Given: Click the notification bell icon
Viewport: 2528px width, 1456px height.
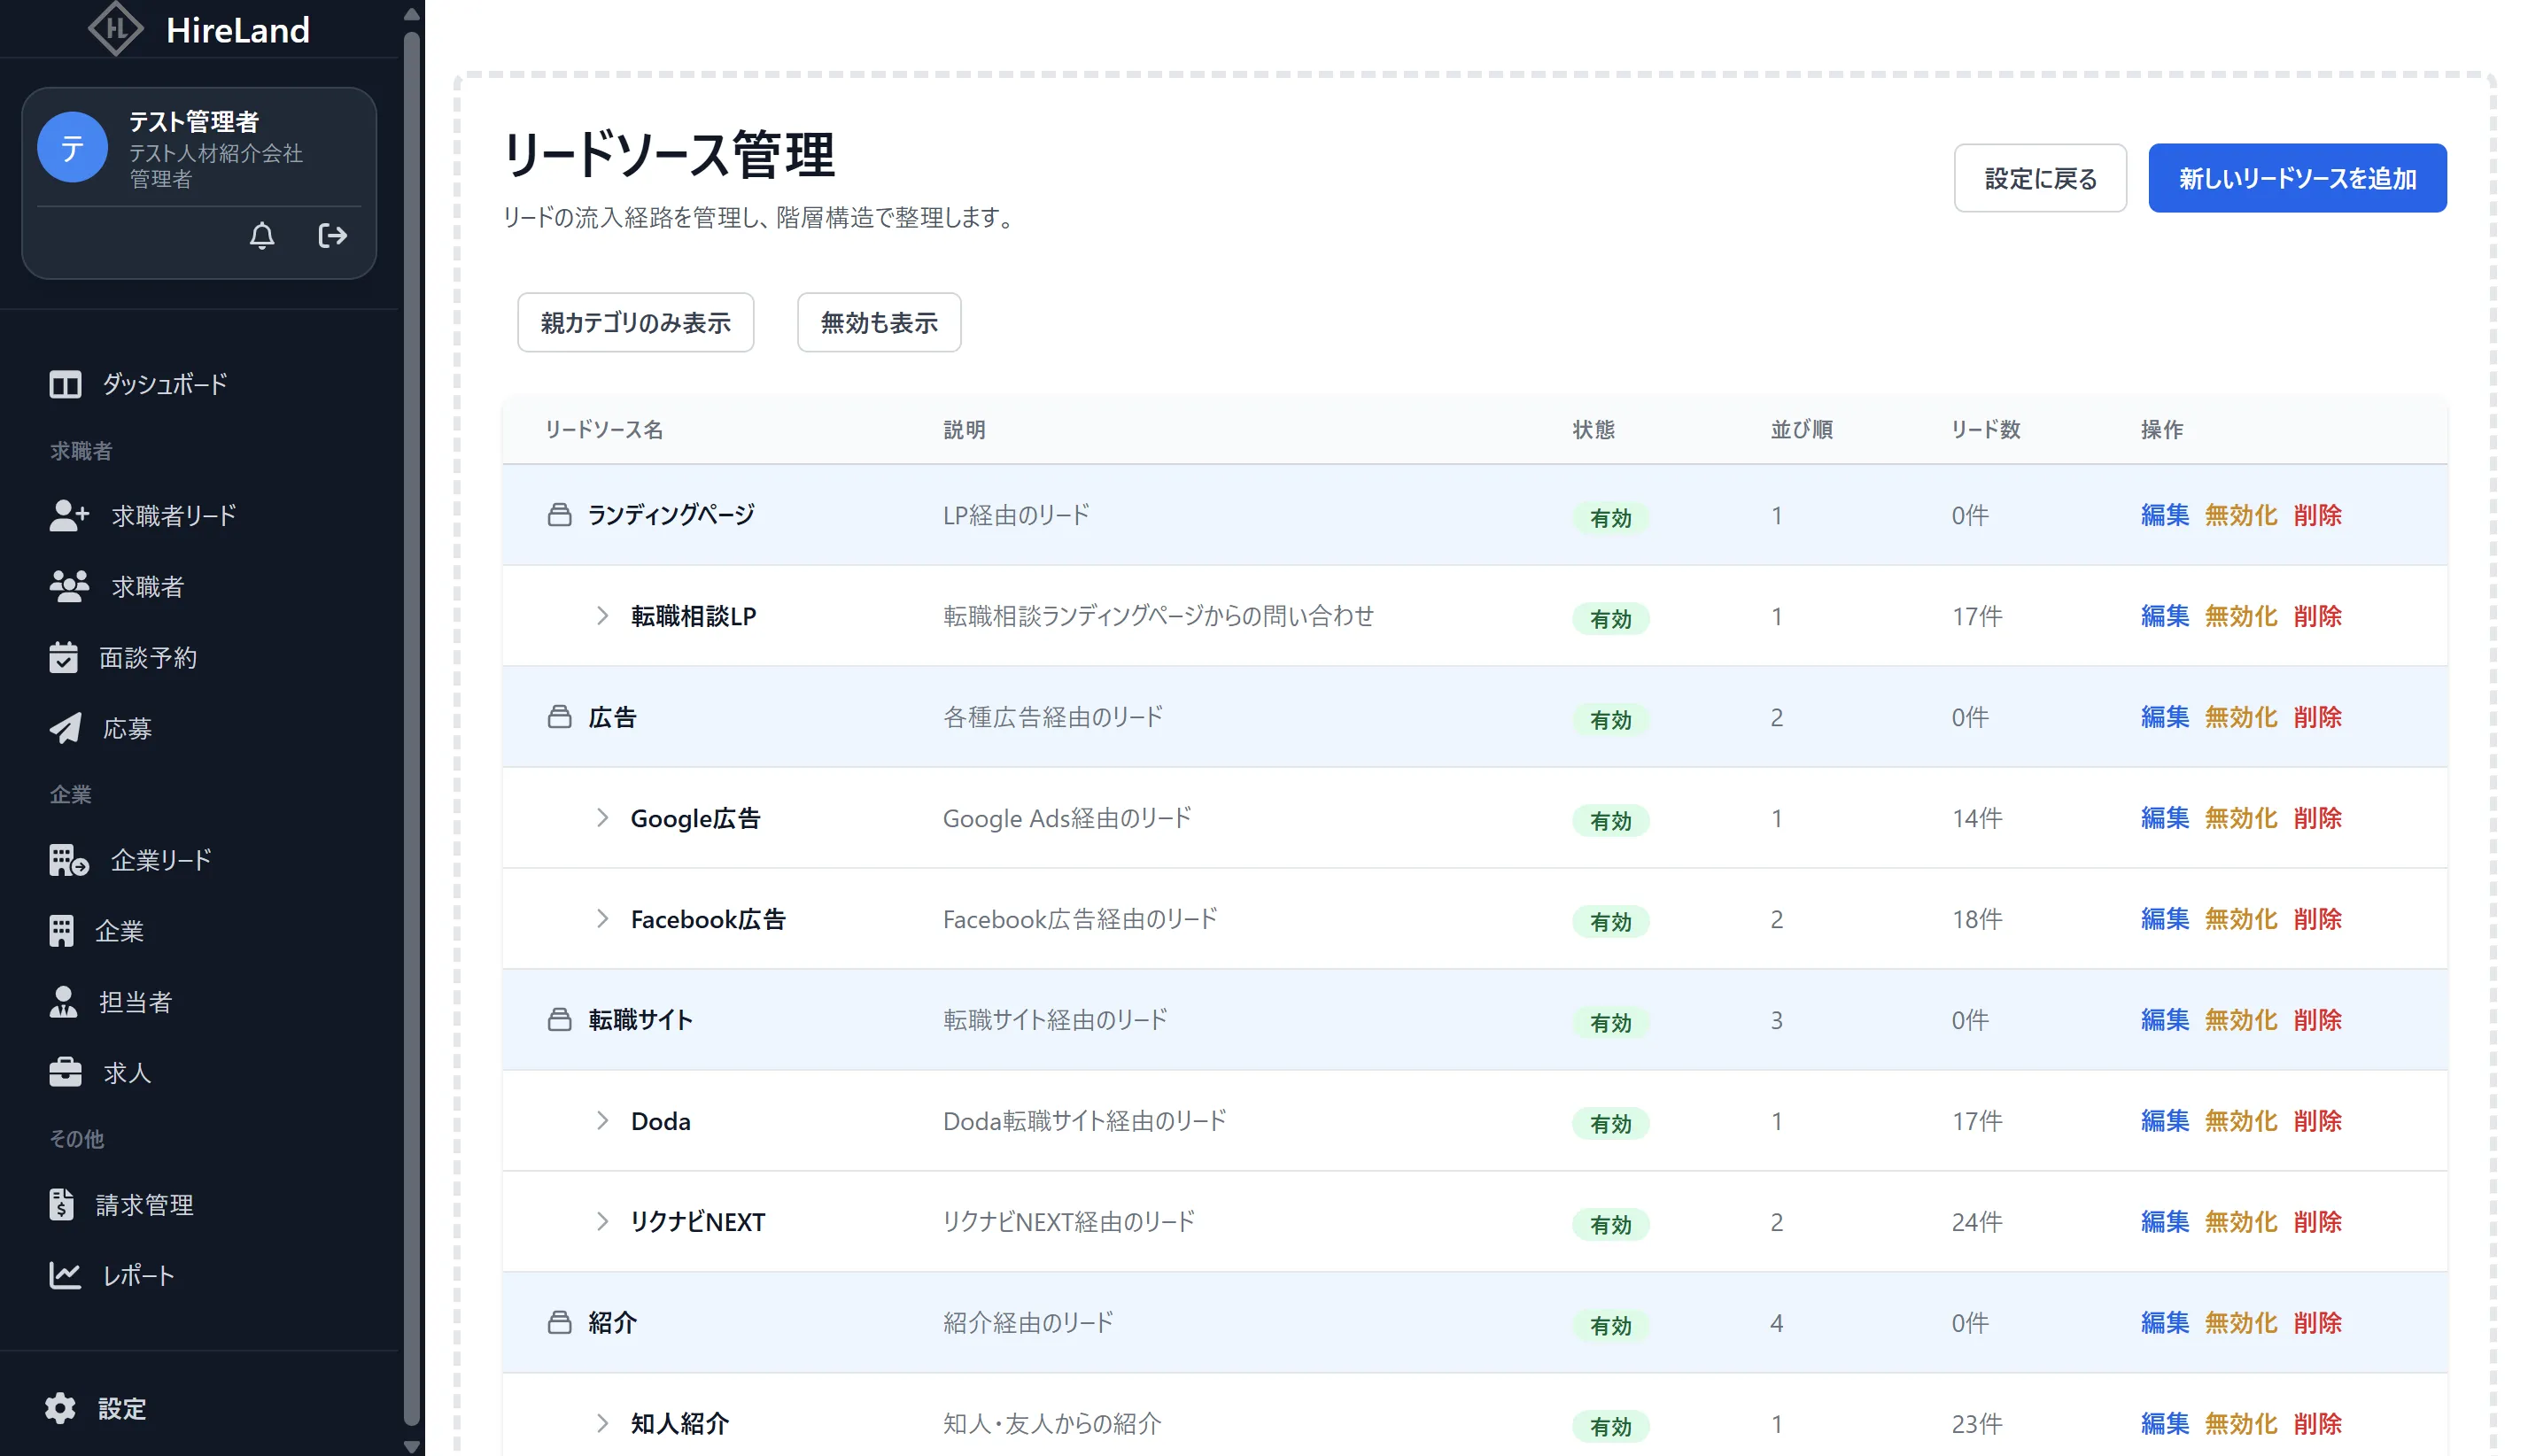Looking at the screenshot, I should 262,236.
